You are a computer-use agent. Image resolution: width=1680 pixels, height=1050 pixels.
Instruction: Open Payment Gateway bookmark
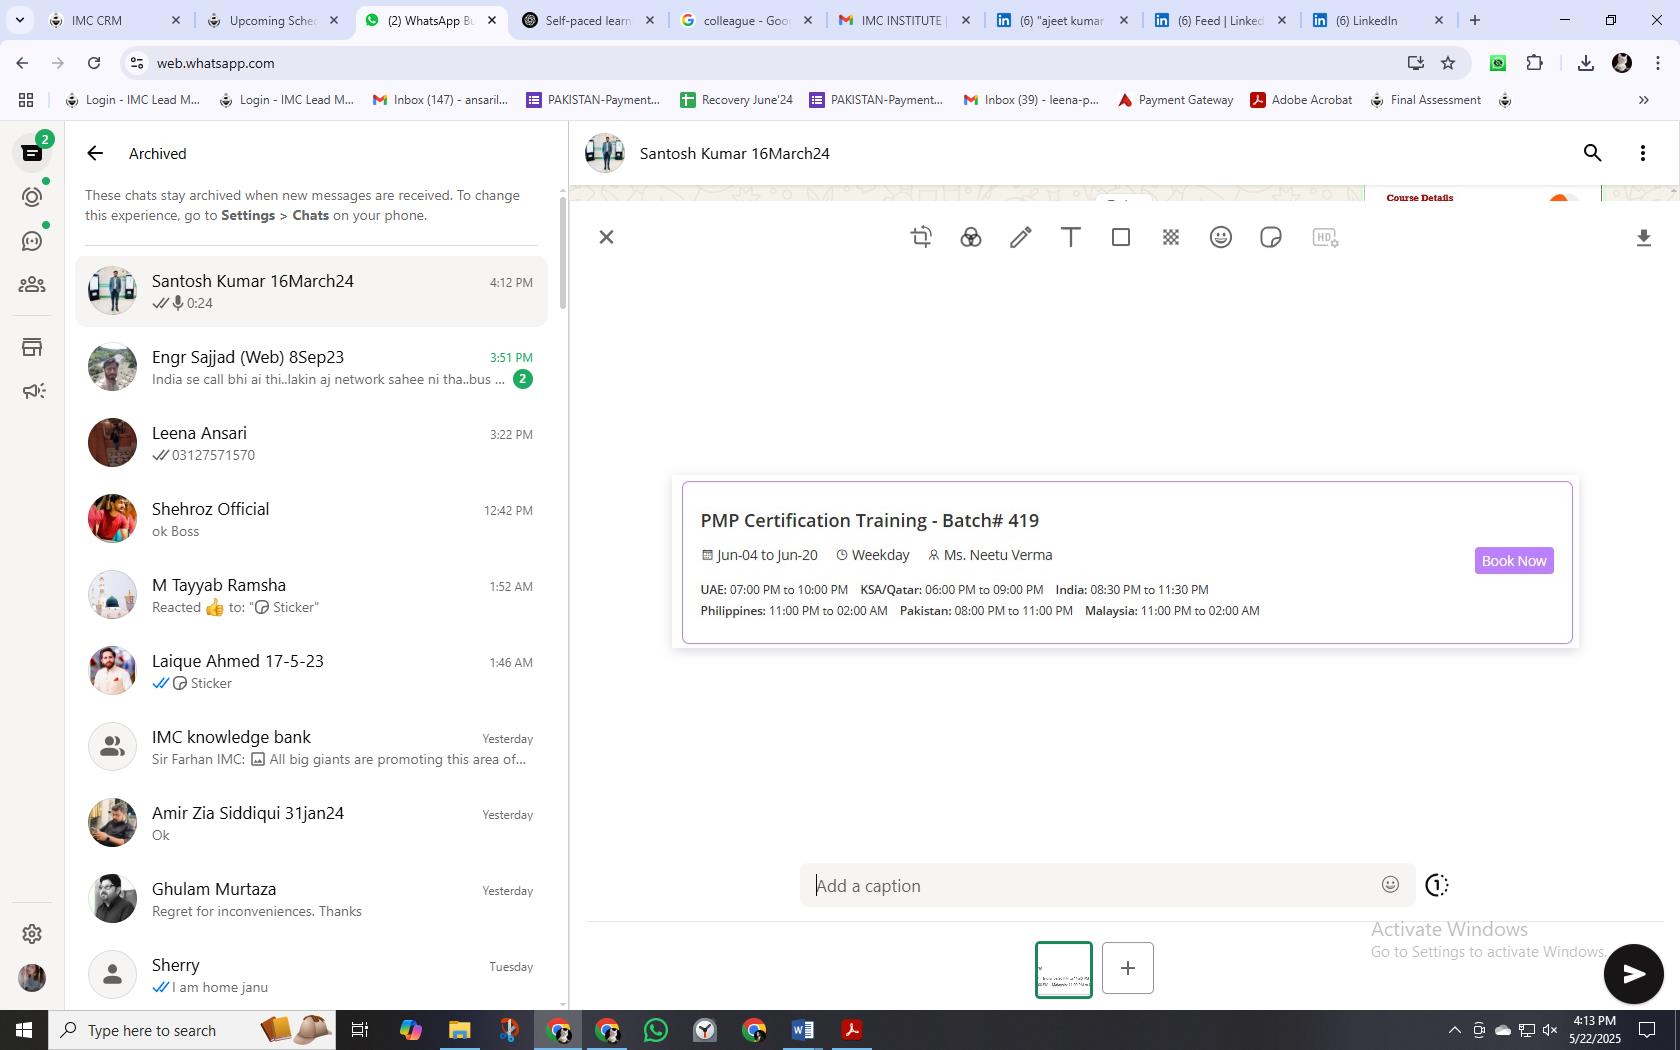(1175, 100)
